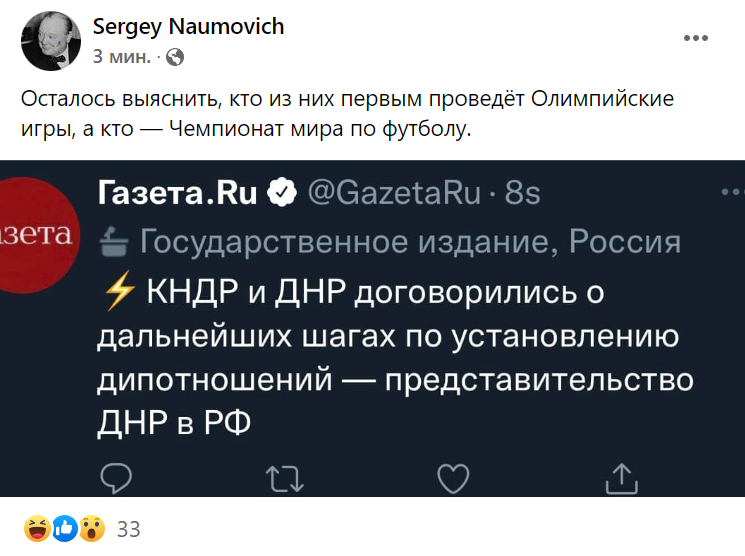
Task: Click the Wow surprised reaction emoji
Action: coord(90,529)
